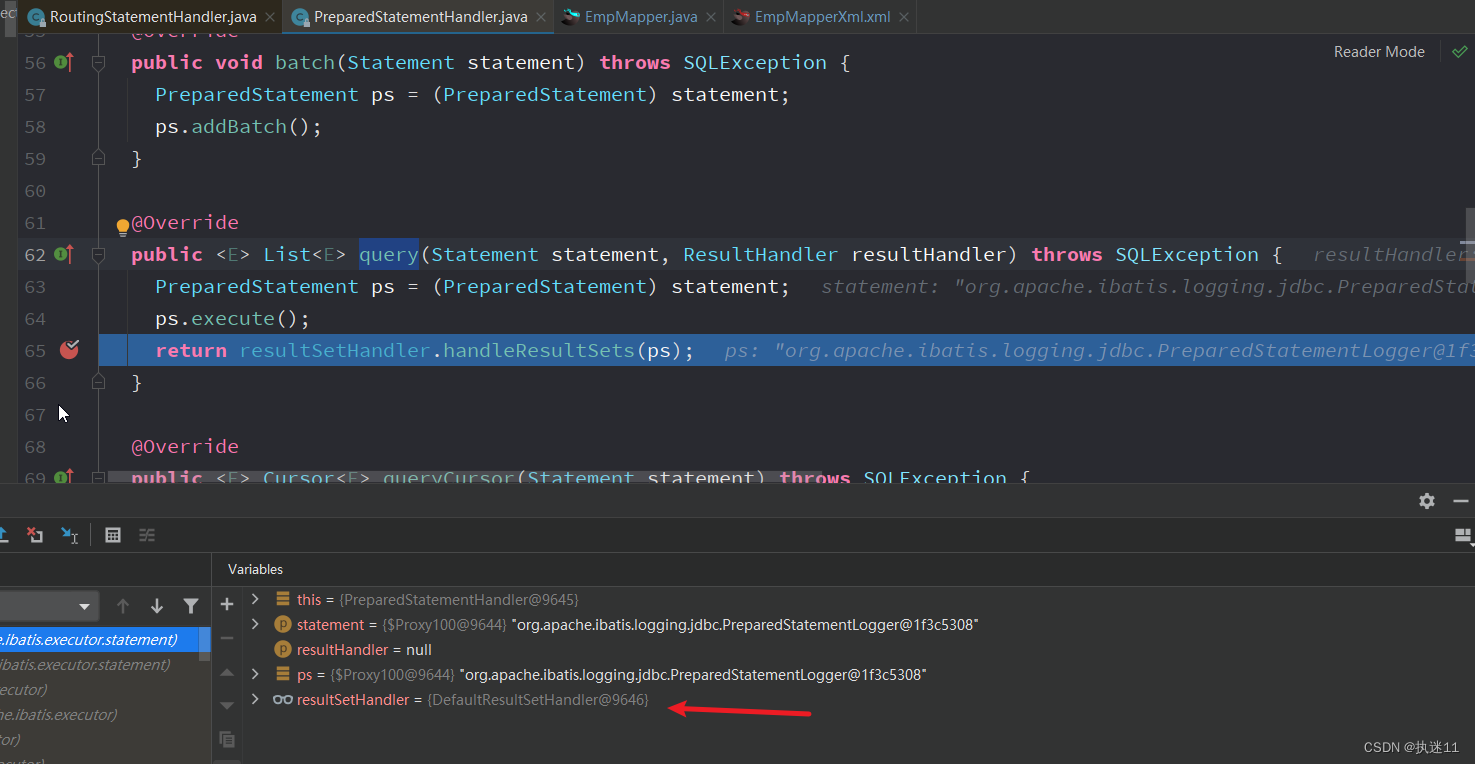Open Evaluate Expression calculator icon

point(113,535)
